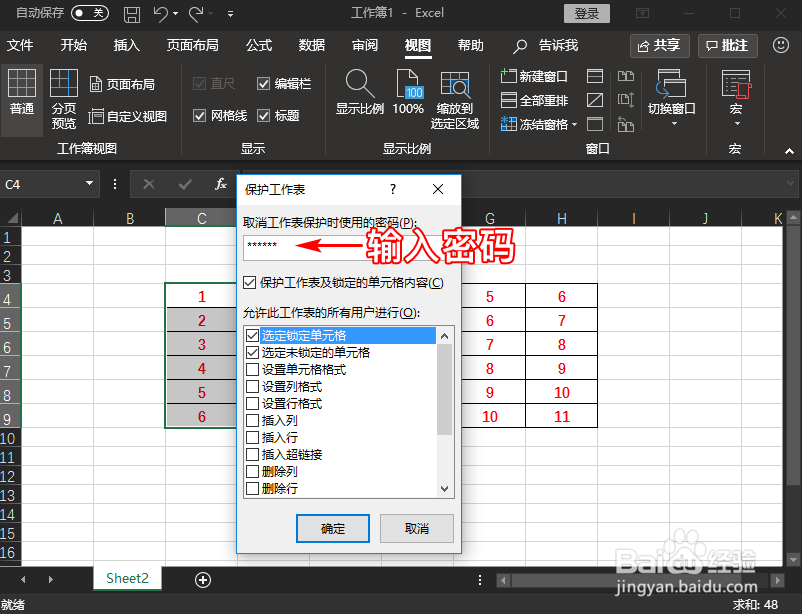
Task: Click the 确定 confirm button
Action: [x=332, y=528]
